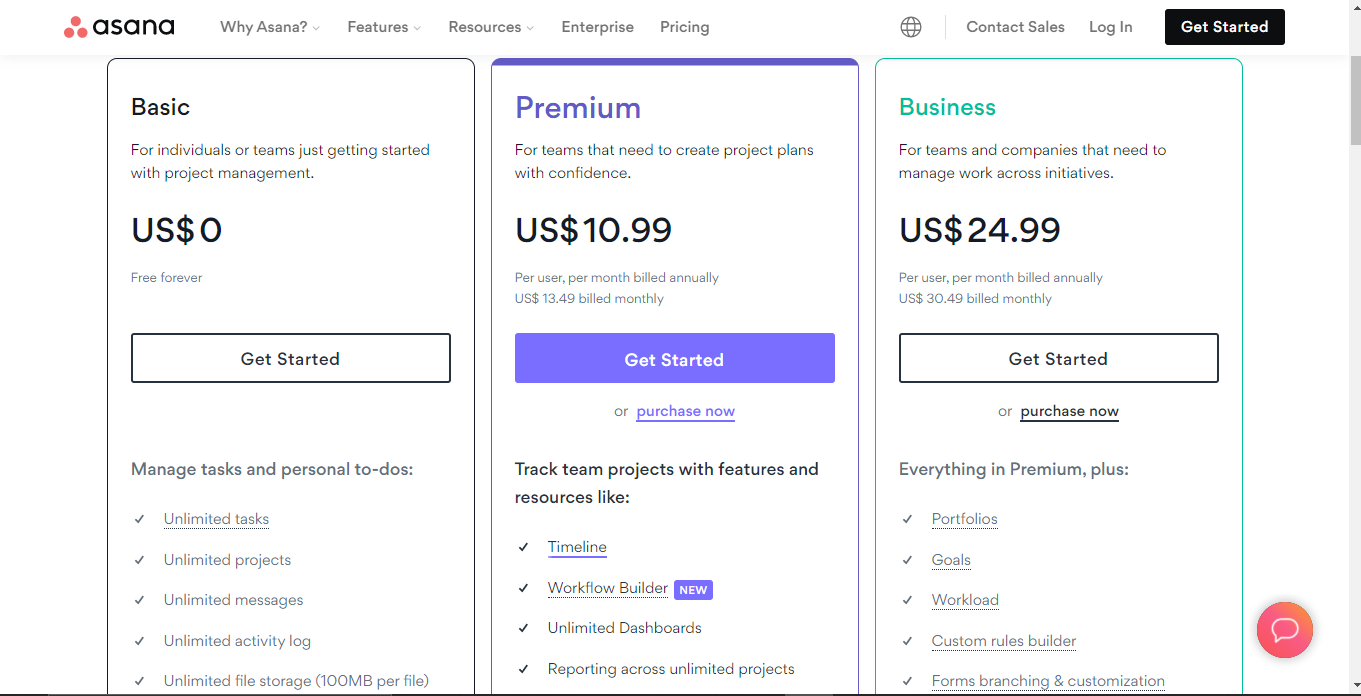The height and width of the screenshot is (696, 1361).
Task: Expand the Why Asana? dropdown
Action: point(270,27)
